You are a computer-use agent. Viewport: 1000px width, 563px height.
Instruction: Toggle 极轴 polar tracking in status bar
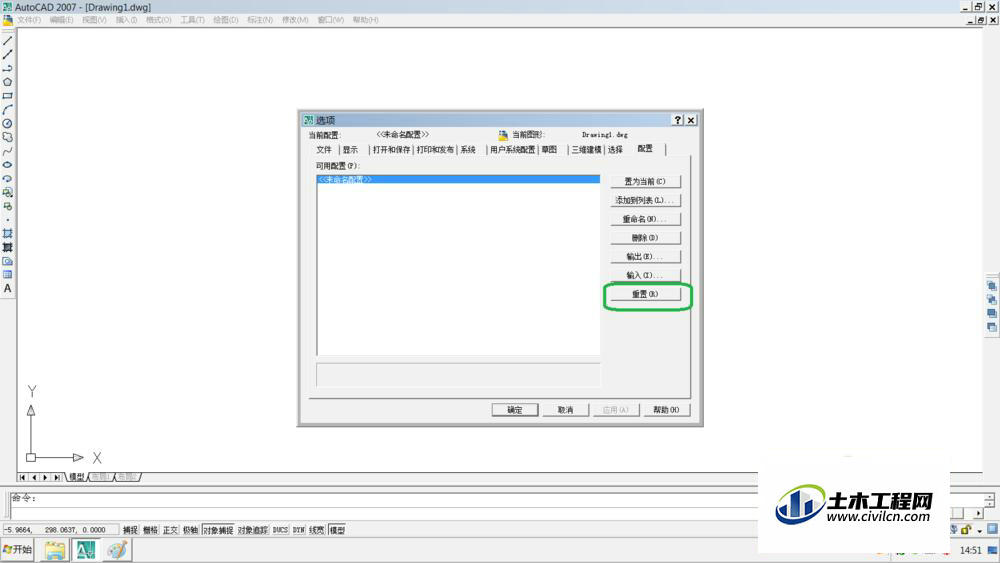(190, 530)
